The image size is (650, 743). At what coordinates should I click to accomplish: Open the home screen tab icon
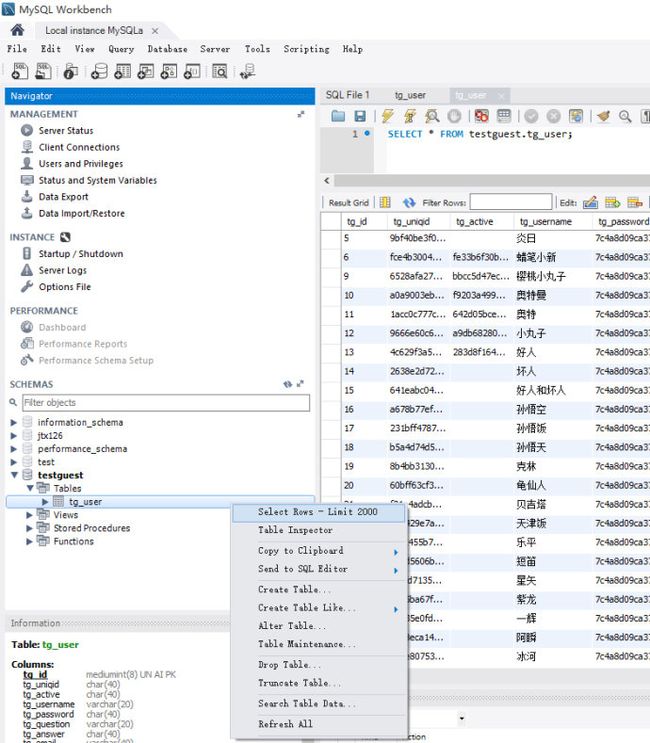18,30
